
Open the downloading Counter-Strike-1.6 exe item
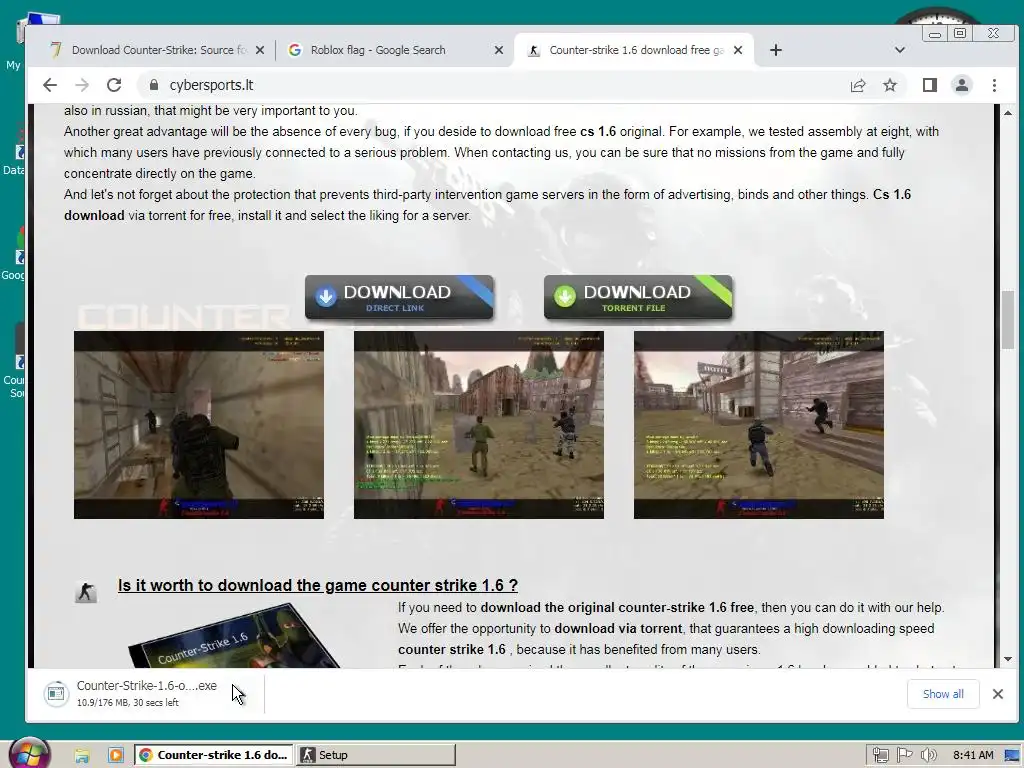[147, 693]
